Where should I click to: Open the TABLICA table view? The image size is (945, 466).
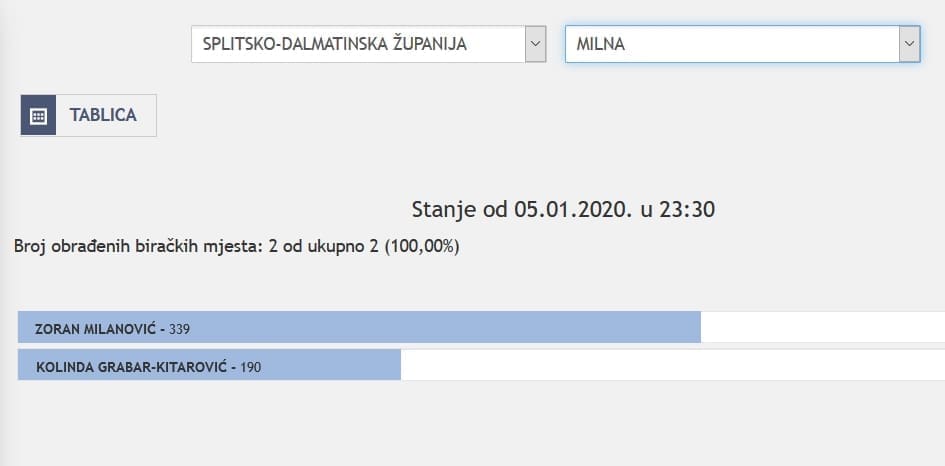coord(103,115)
